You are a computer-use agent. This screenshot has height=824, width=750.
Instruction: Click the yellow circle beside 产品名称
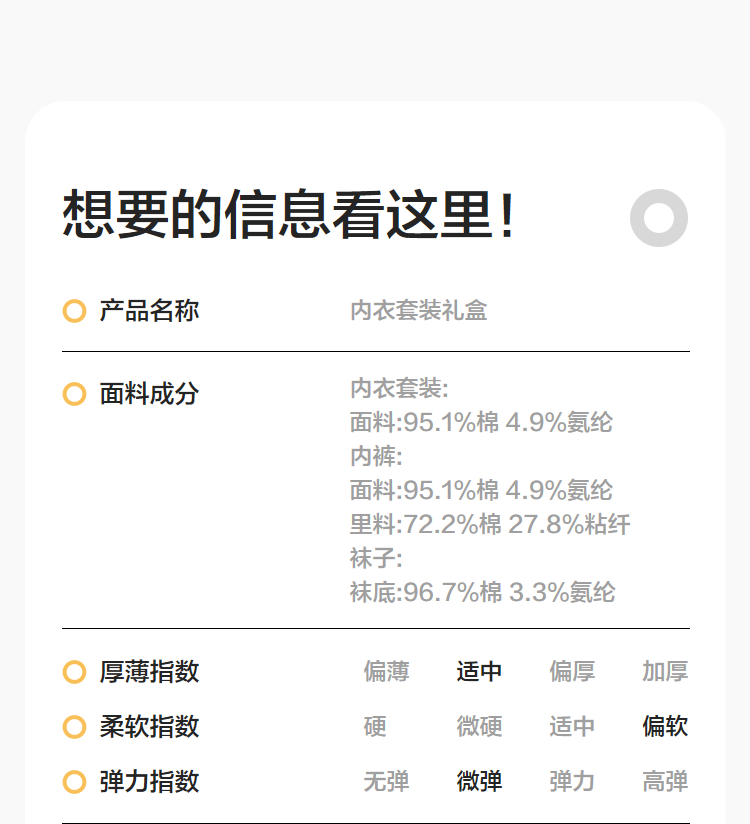(74, 311)
